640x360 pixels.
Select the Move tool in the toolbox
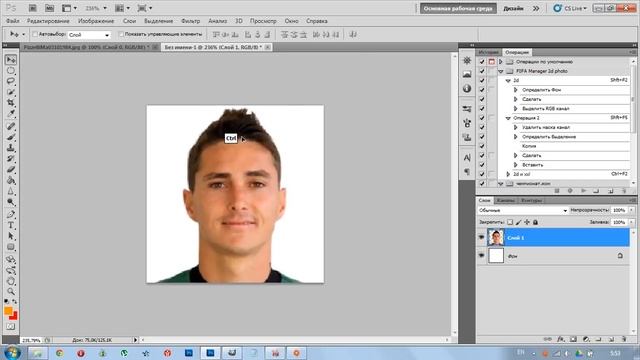11,60
